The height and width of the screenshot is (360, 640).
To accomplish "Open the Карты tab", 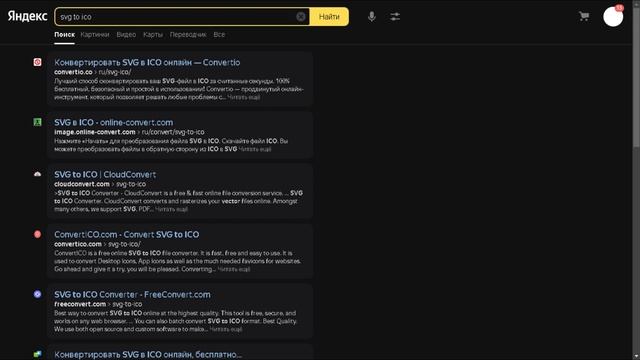I will pyautogui.click(x=153, y=35).
